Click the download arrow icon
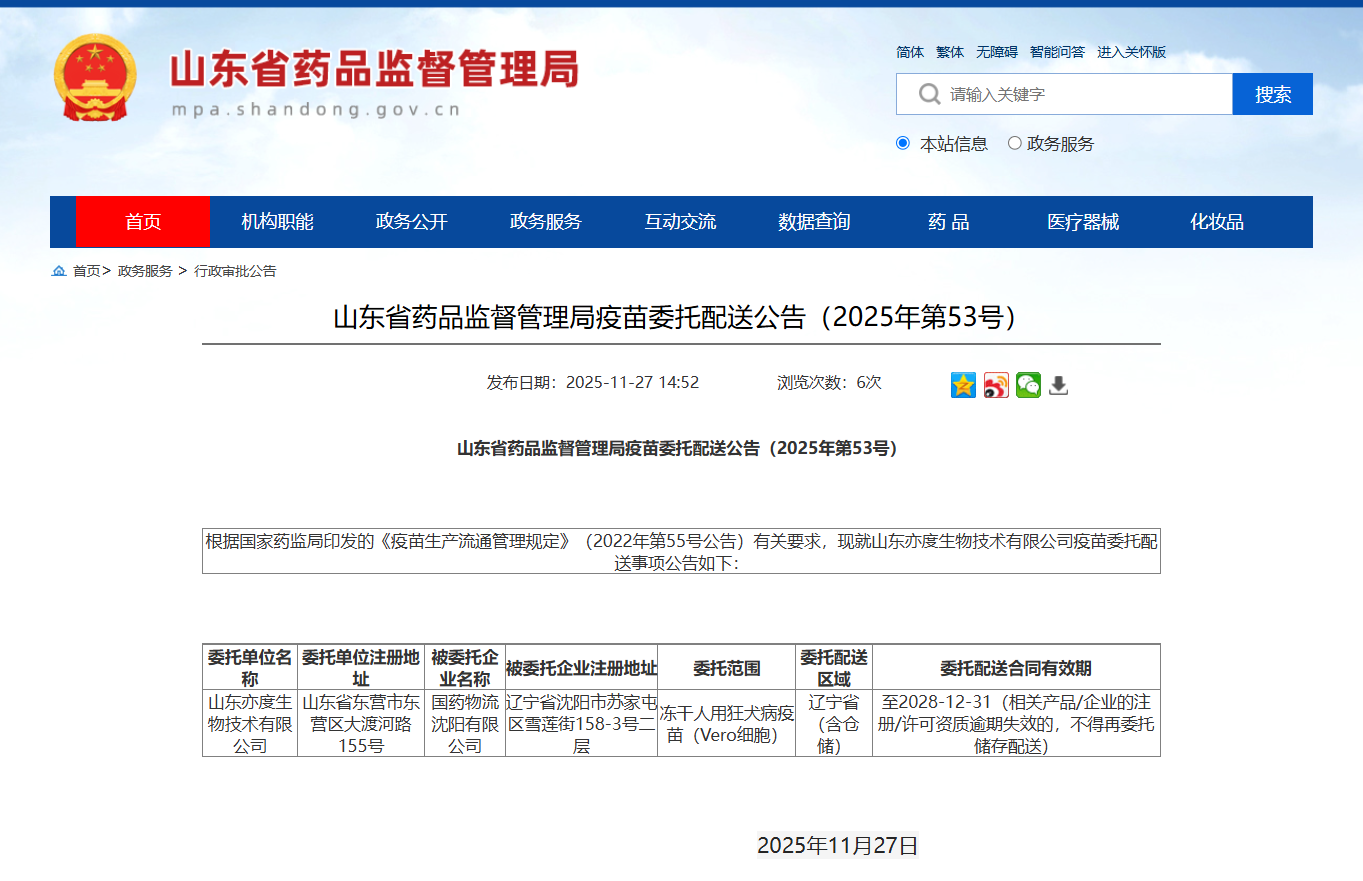This screenshot has width=1363, height=881. (1058, 385)
